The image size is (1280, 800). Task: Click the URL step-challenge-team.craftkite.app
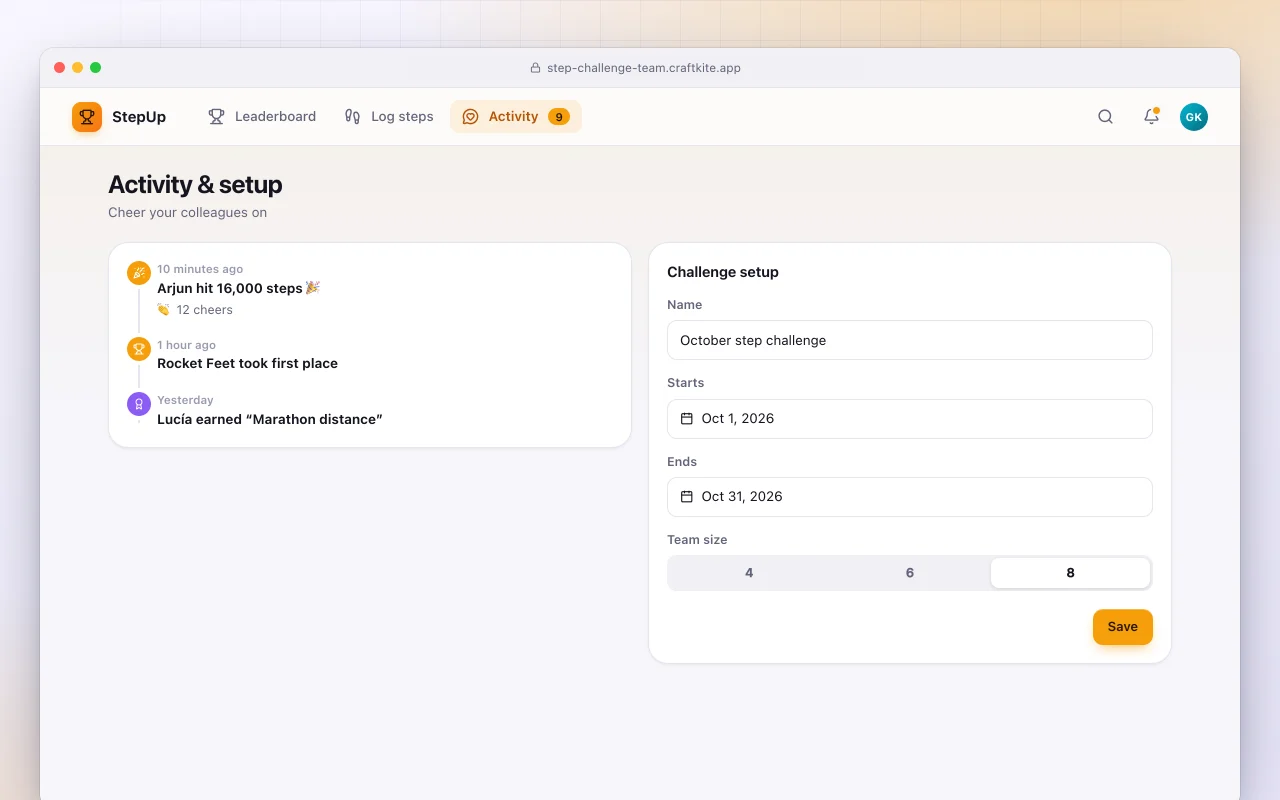click(644, 68)
